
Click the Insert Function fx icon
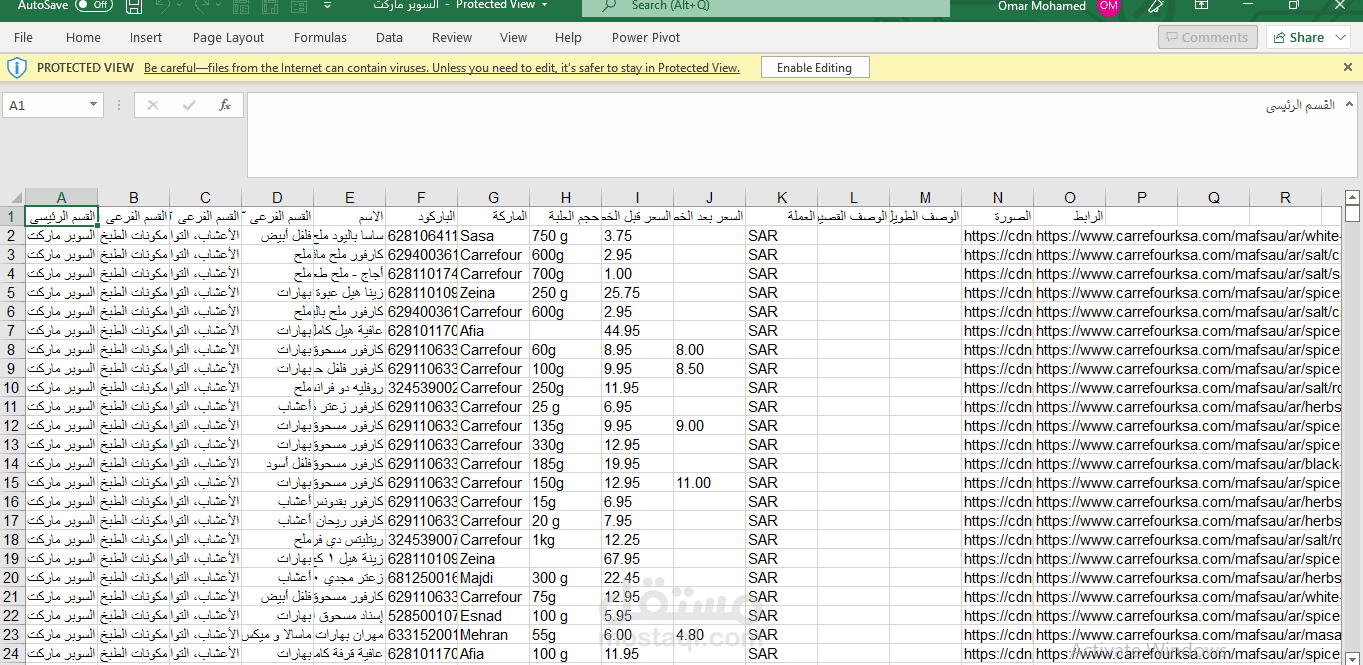pyautogui.click(x=225, y=105)
